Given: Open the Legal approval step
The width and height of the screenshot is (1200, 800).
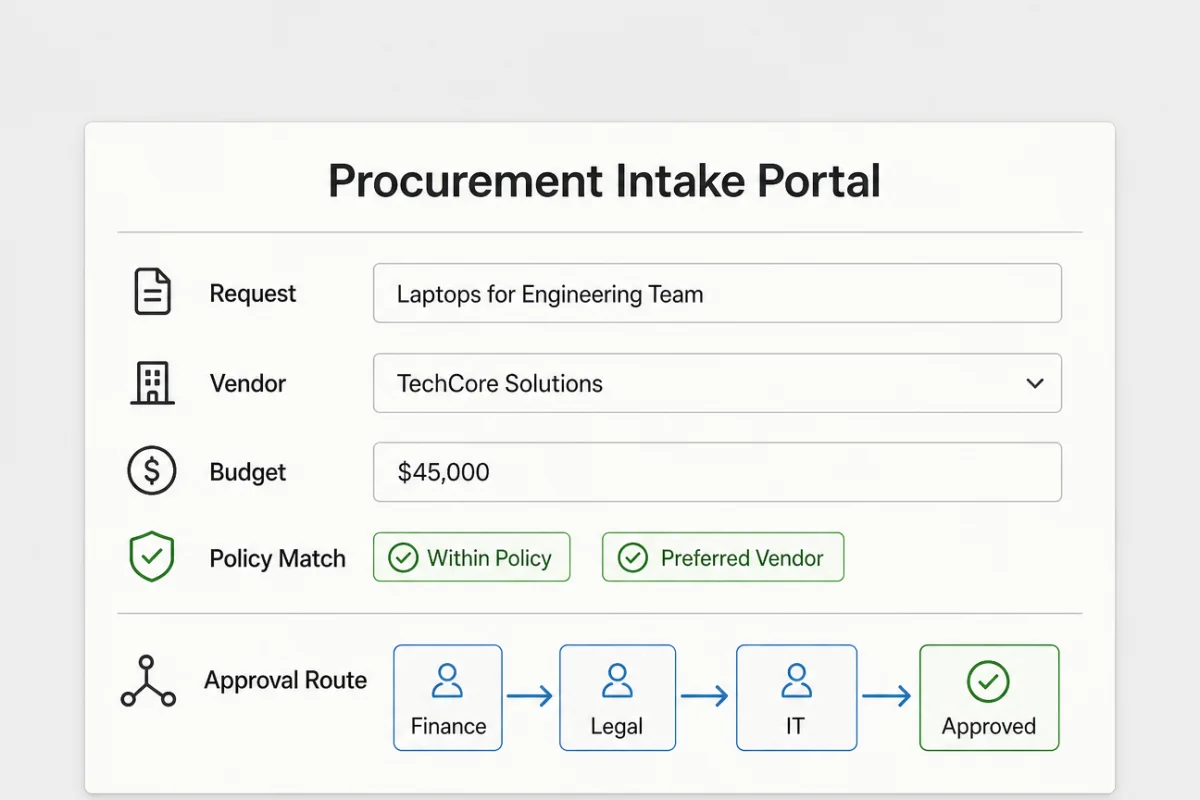Looking at the screenshot, I should [617, 698].
